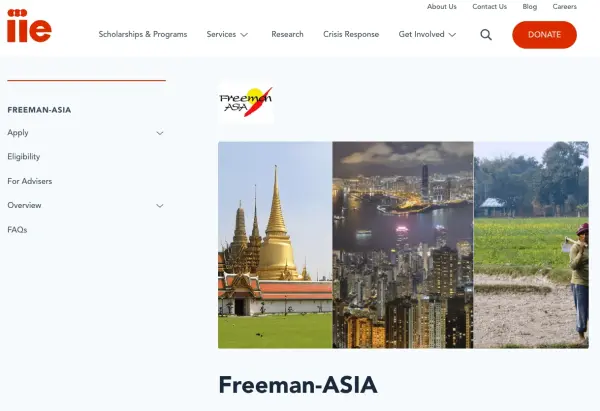Select For Advisers in the sidebar
The height and width of the screenshot is (411, 600).
click(30, 181)
